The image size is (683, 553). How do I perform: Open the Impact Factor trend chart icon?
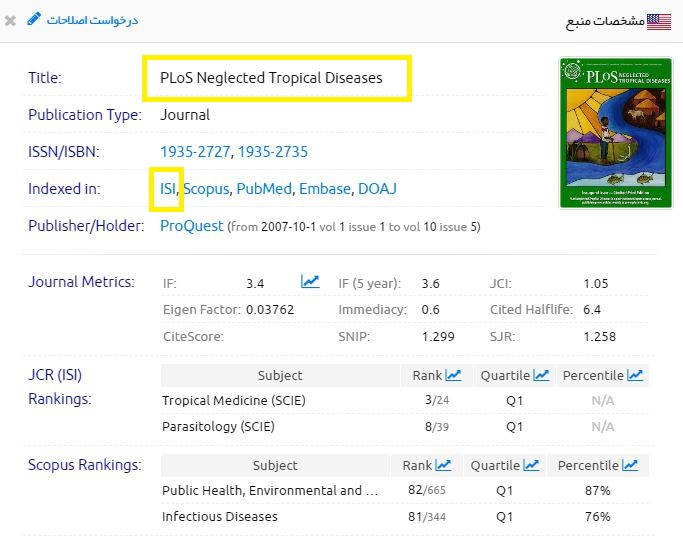[x=310, y=282]
